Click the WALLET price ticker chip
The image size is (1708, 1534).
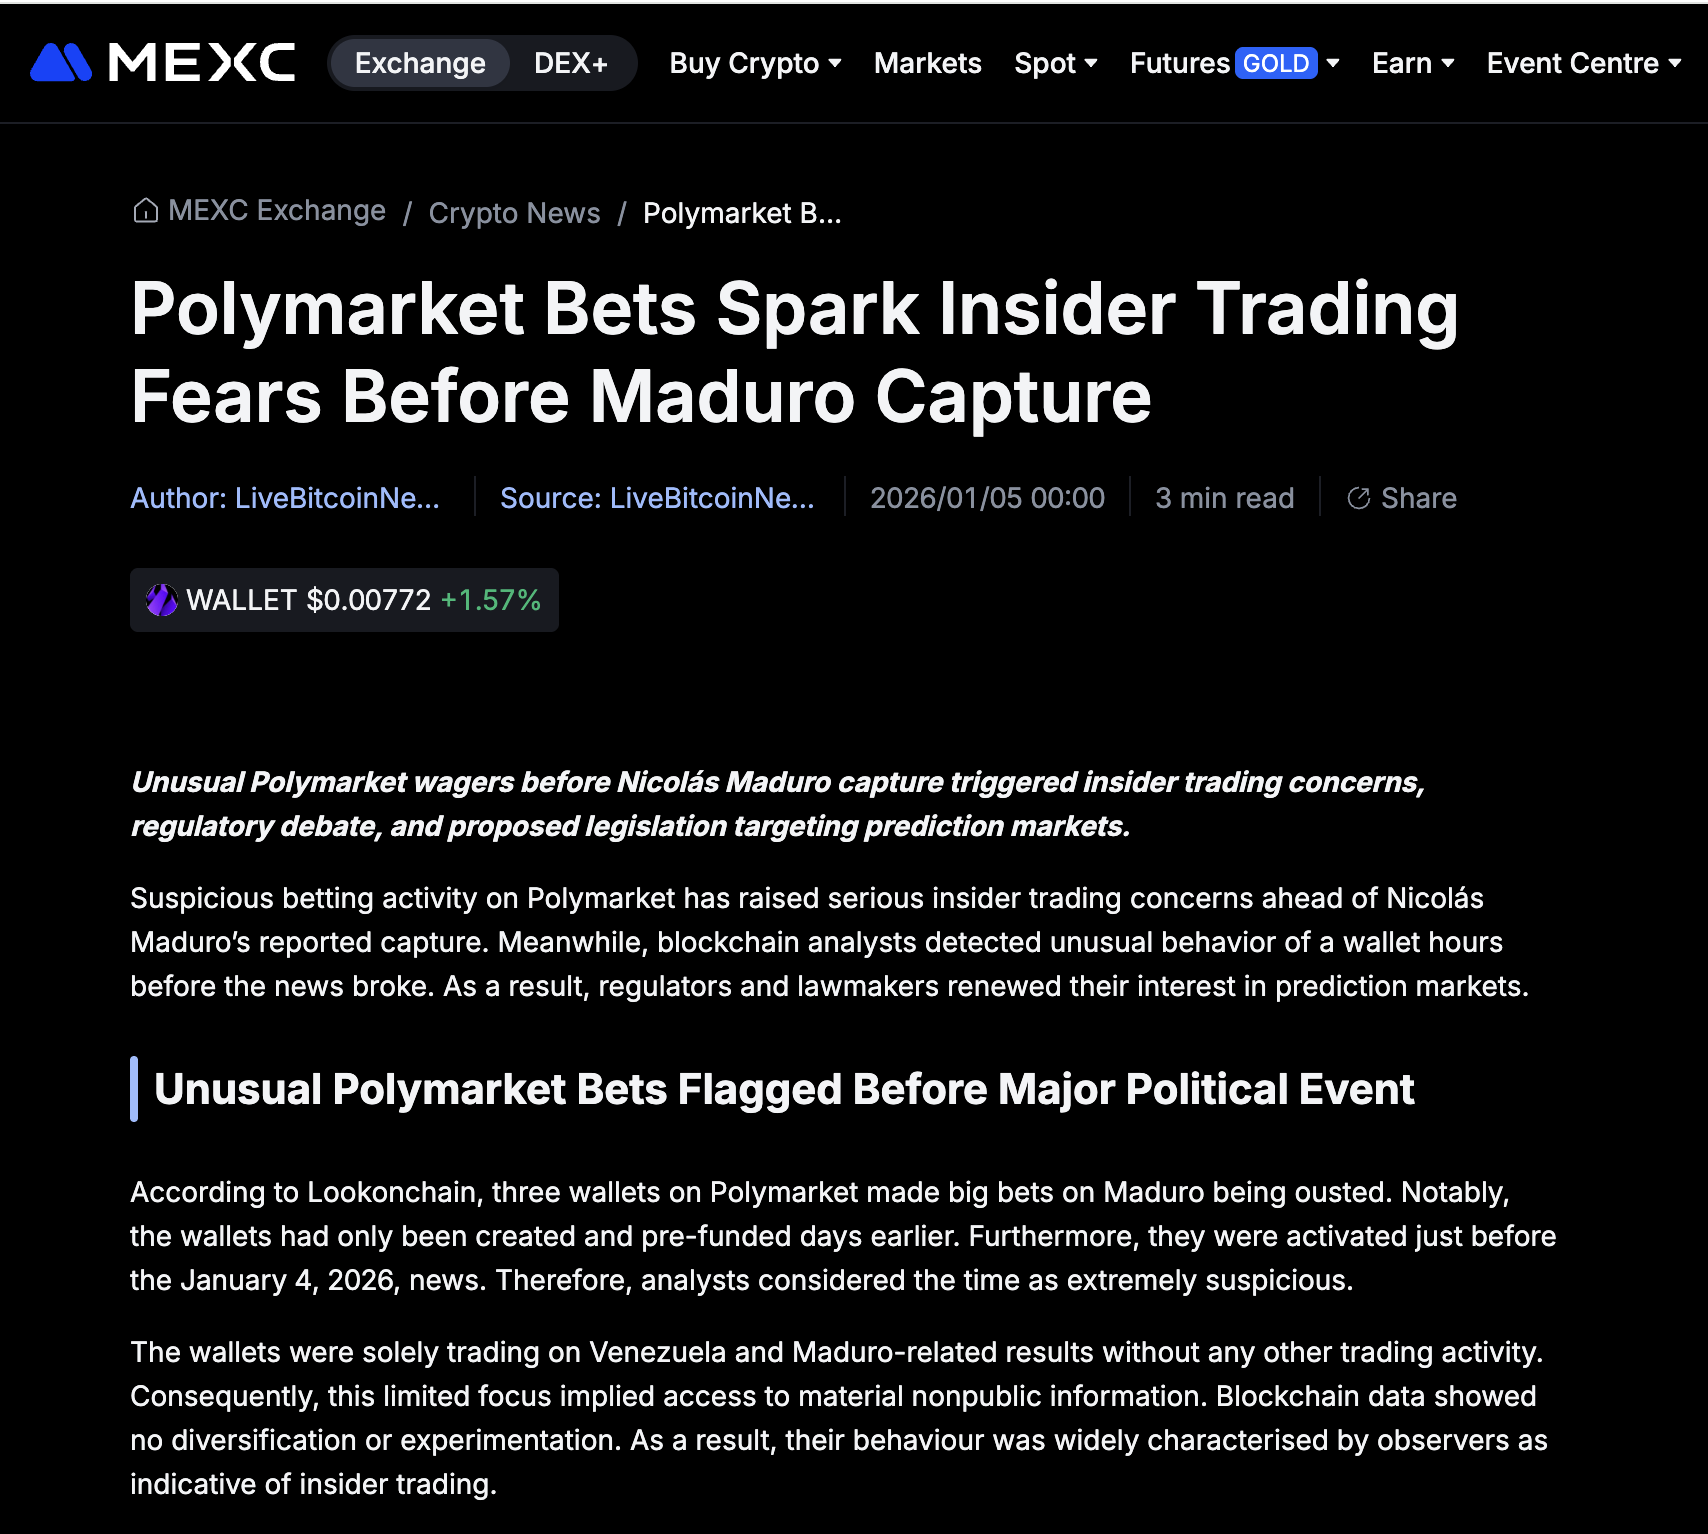[x=344, y=600]
